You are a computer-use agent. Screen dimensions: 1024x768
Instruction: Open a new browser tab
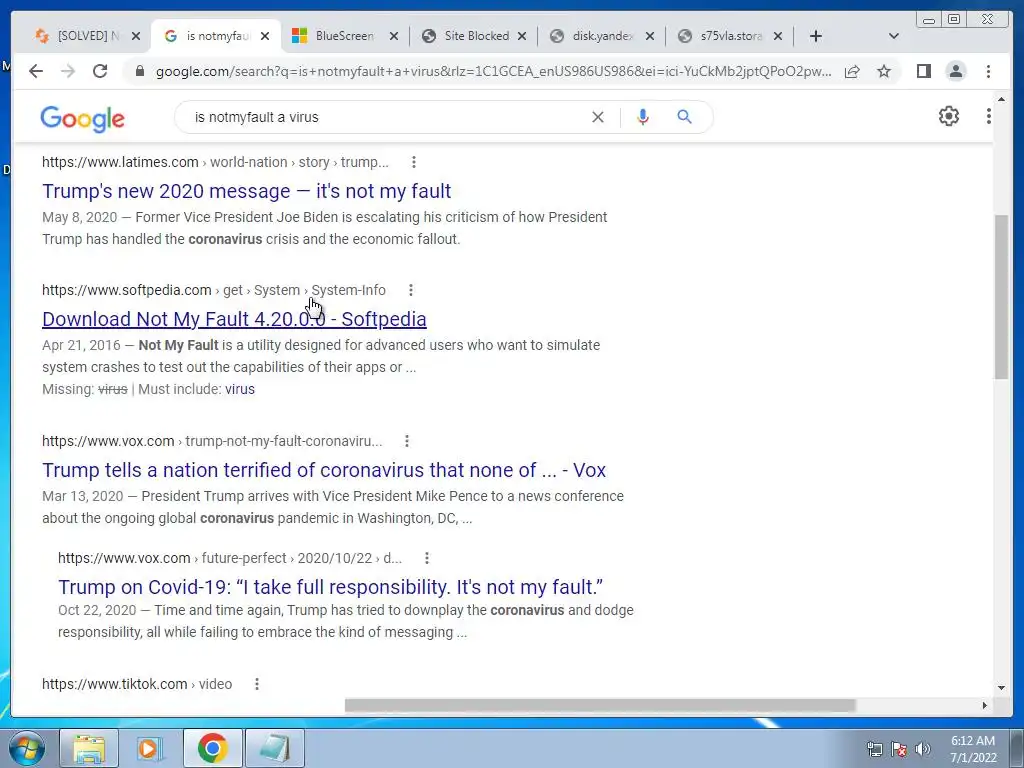click(x=816, y=37)
